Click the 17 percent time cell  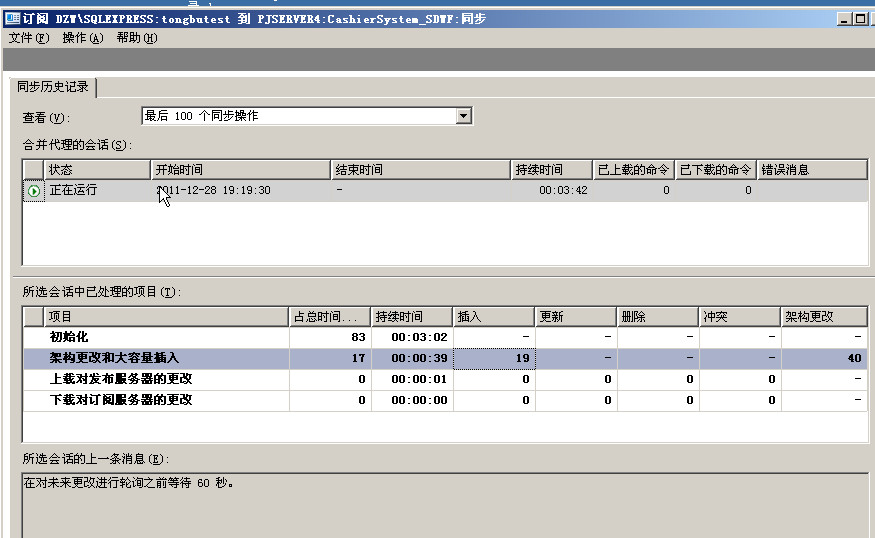pyautogui.click(x=330, y=358)
